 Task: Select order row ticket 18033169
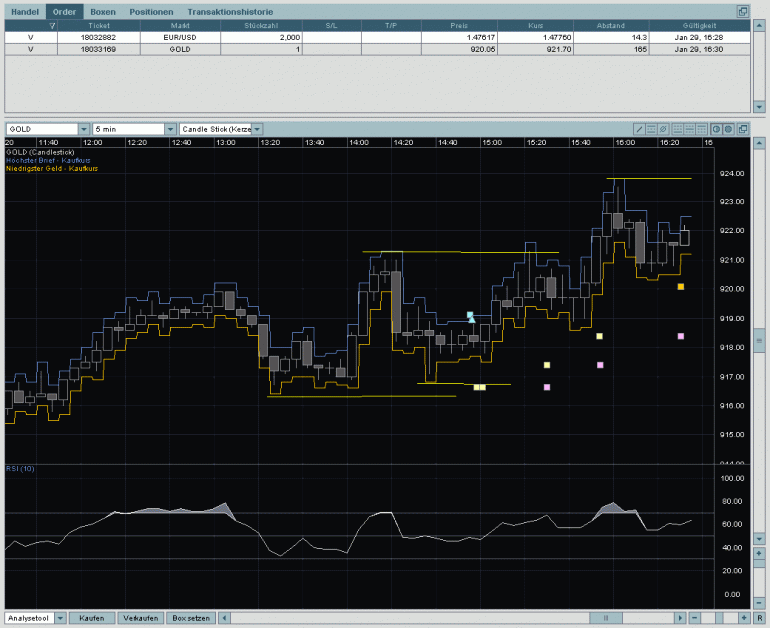click(377, 49)
